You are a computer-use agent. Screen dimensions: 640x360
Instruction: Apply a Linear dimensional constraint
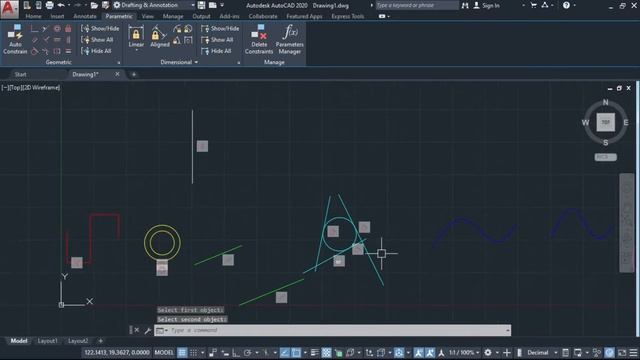(x=136, y=36)
